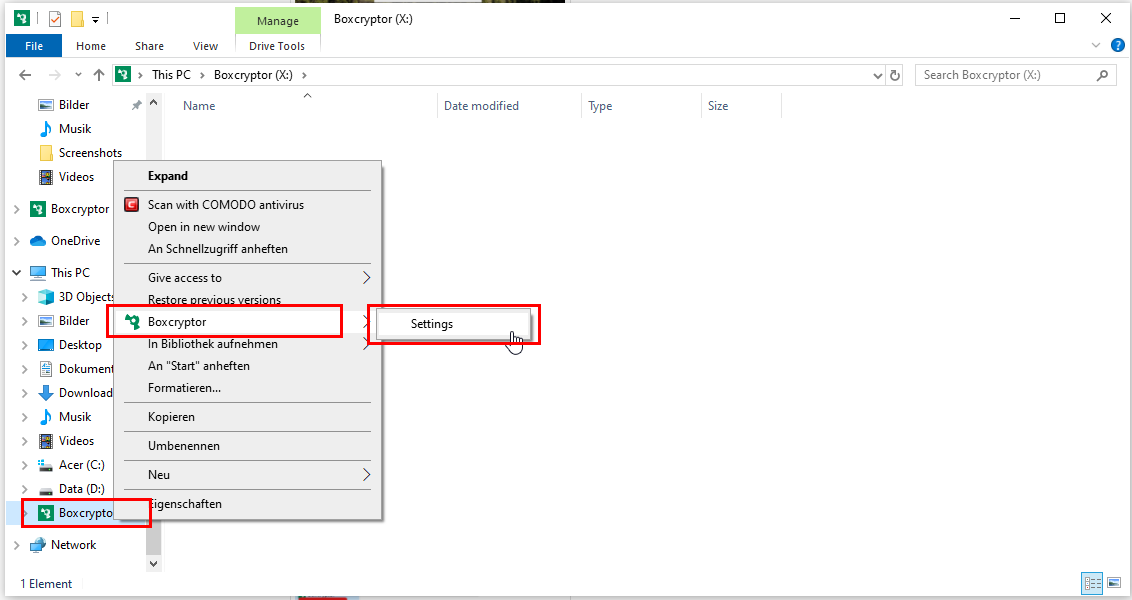Collapse the This PC tree node
This screenshot has height=600, width=1132.
coord(17,273)
